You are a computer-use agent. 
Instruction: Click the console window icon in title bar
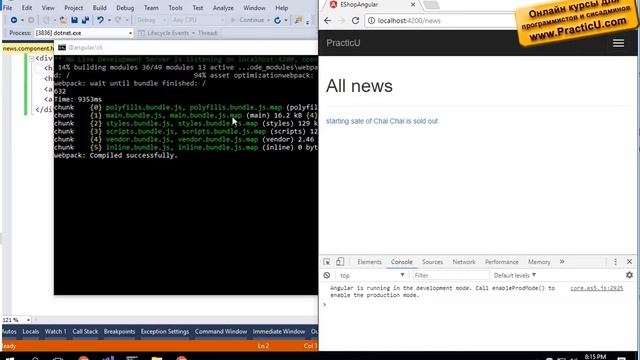point(62,48)
